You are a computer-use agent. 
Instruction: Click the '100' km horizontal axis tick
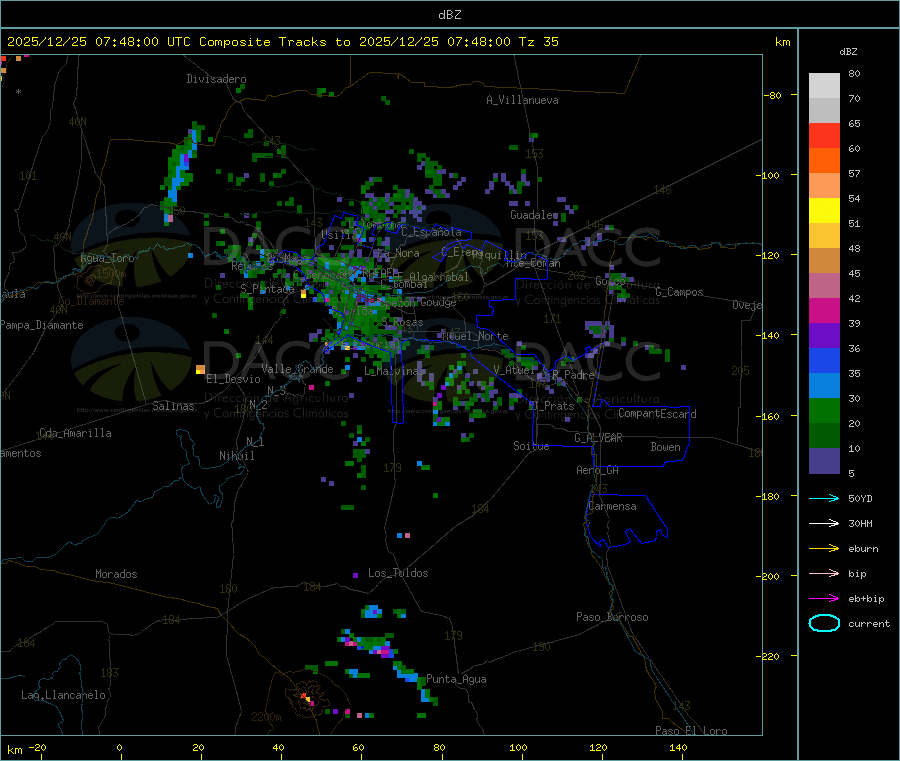(518, 747)
